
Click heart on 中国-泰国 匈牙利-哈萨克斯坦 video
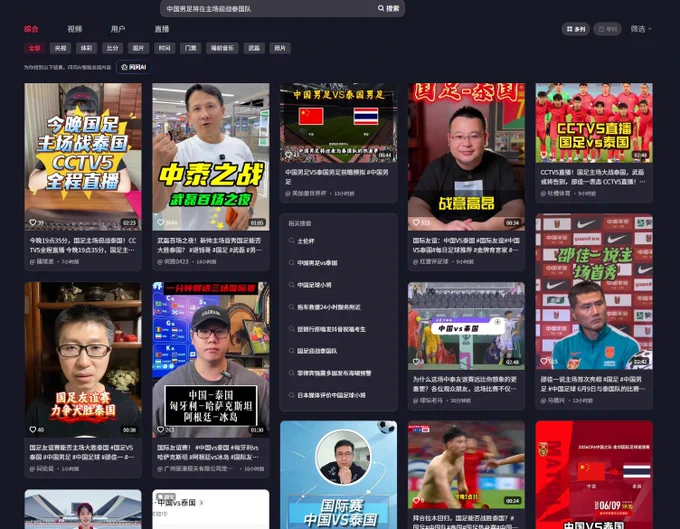[160, 430]
